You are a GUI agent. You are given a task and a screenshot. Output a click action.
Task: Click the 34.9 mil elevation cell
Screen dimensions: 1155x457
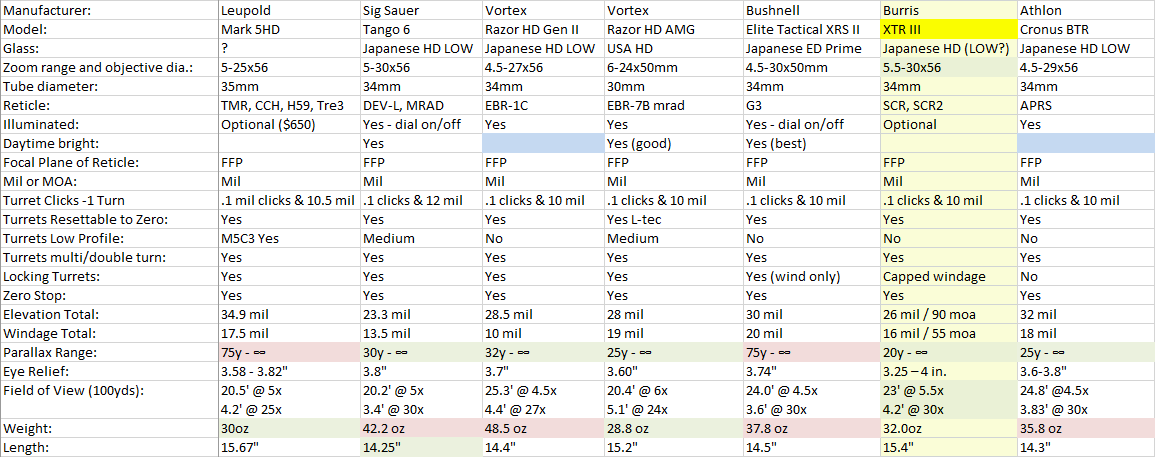coord(289,315)
